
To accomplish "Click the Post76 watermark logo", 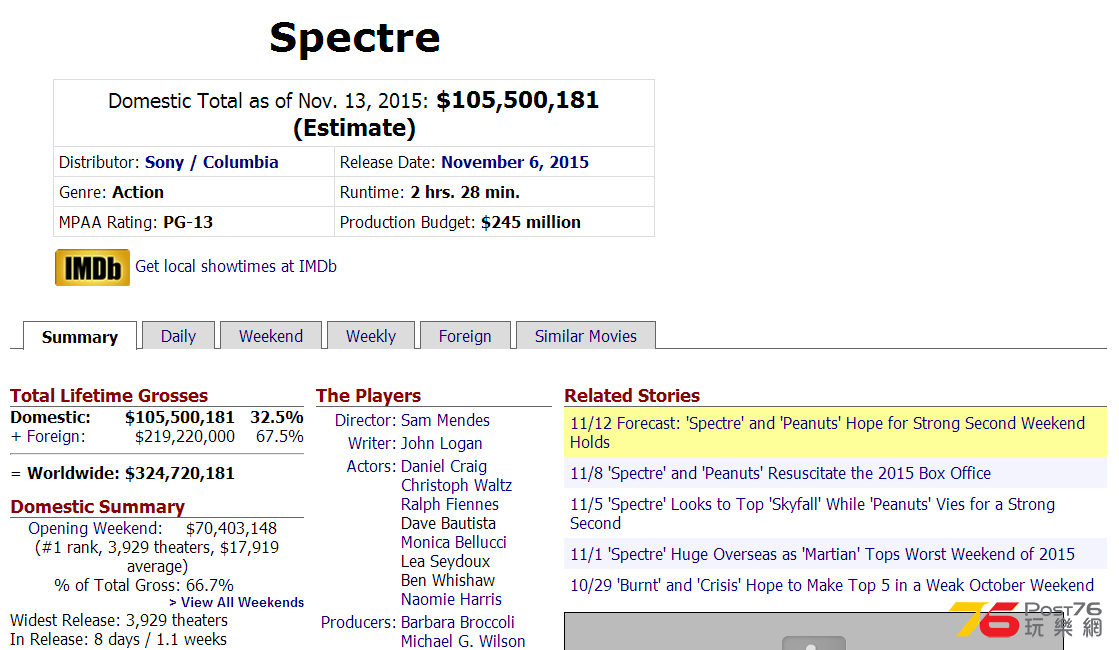I will point(1027,619).
